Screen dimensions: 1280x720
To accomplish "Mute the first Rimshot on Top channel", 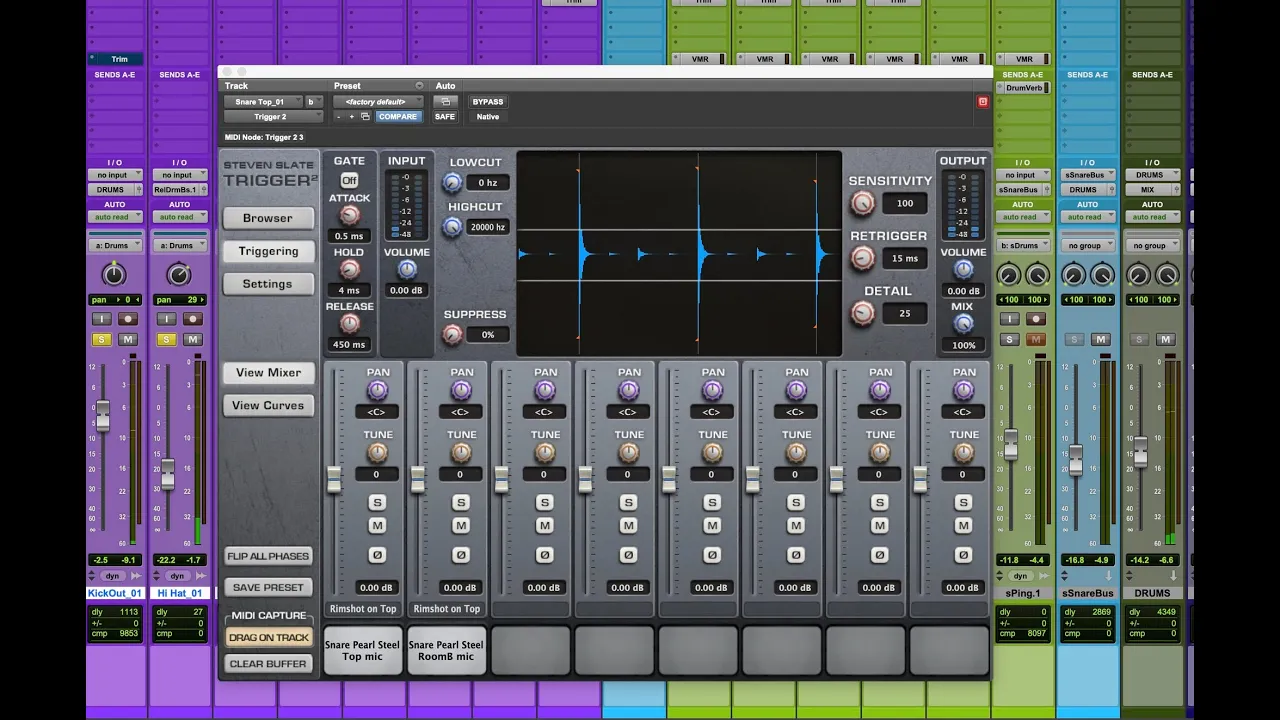I will (x=377, y=525).
